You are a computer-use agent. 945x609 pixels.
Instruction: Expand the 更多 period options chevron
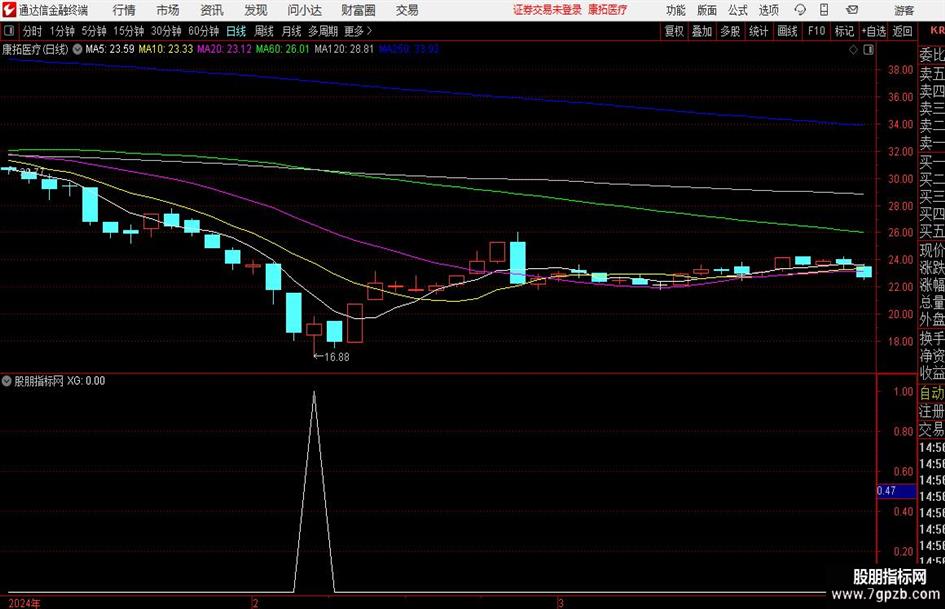point(369,31)
